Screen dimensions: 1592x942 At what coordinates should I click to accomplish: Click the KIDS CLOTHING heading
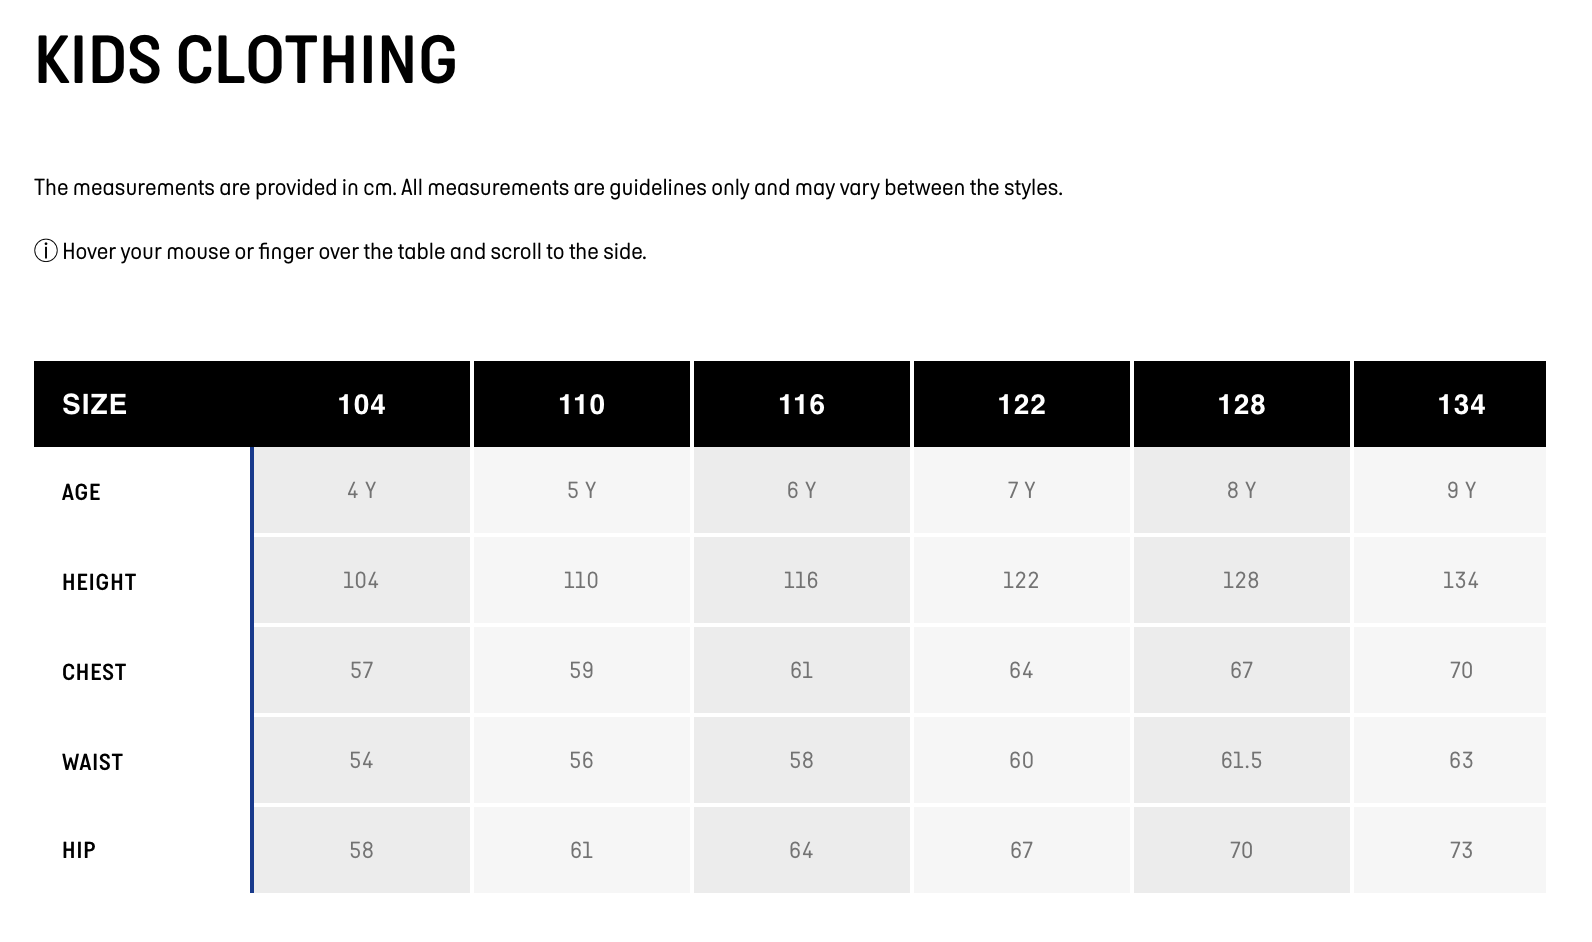point(246,60)
